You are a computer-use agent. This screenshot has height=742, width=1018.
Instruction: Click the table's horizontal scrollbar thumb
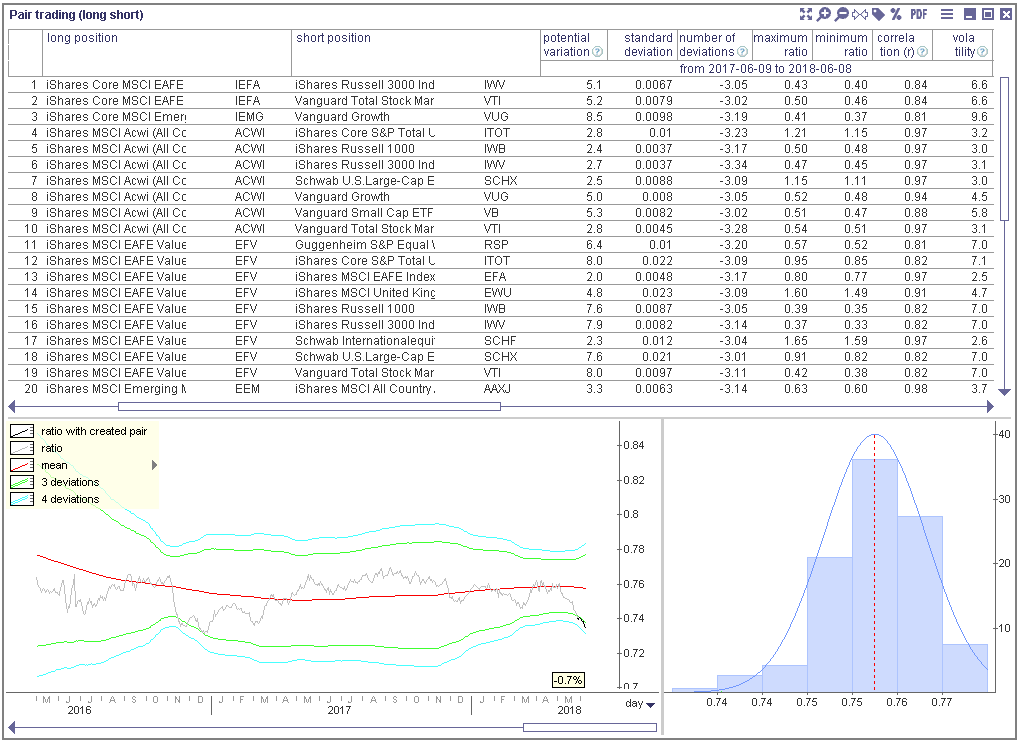[309, 406]
